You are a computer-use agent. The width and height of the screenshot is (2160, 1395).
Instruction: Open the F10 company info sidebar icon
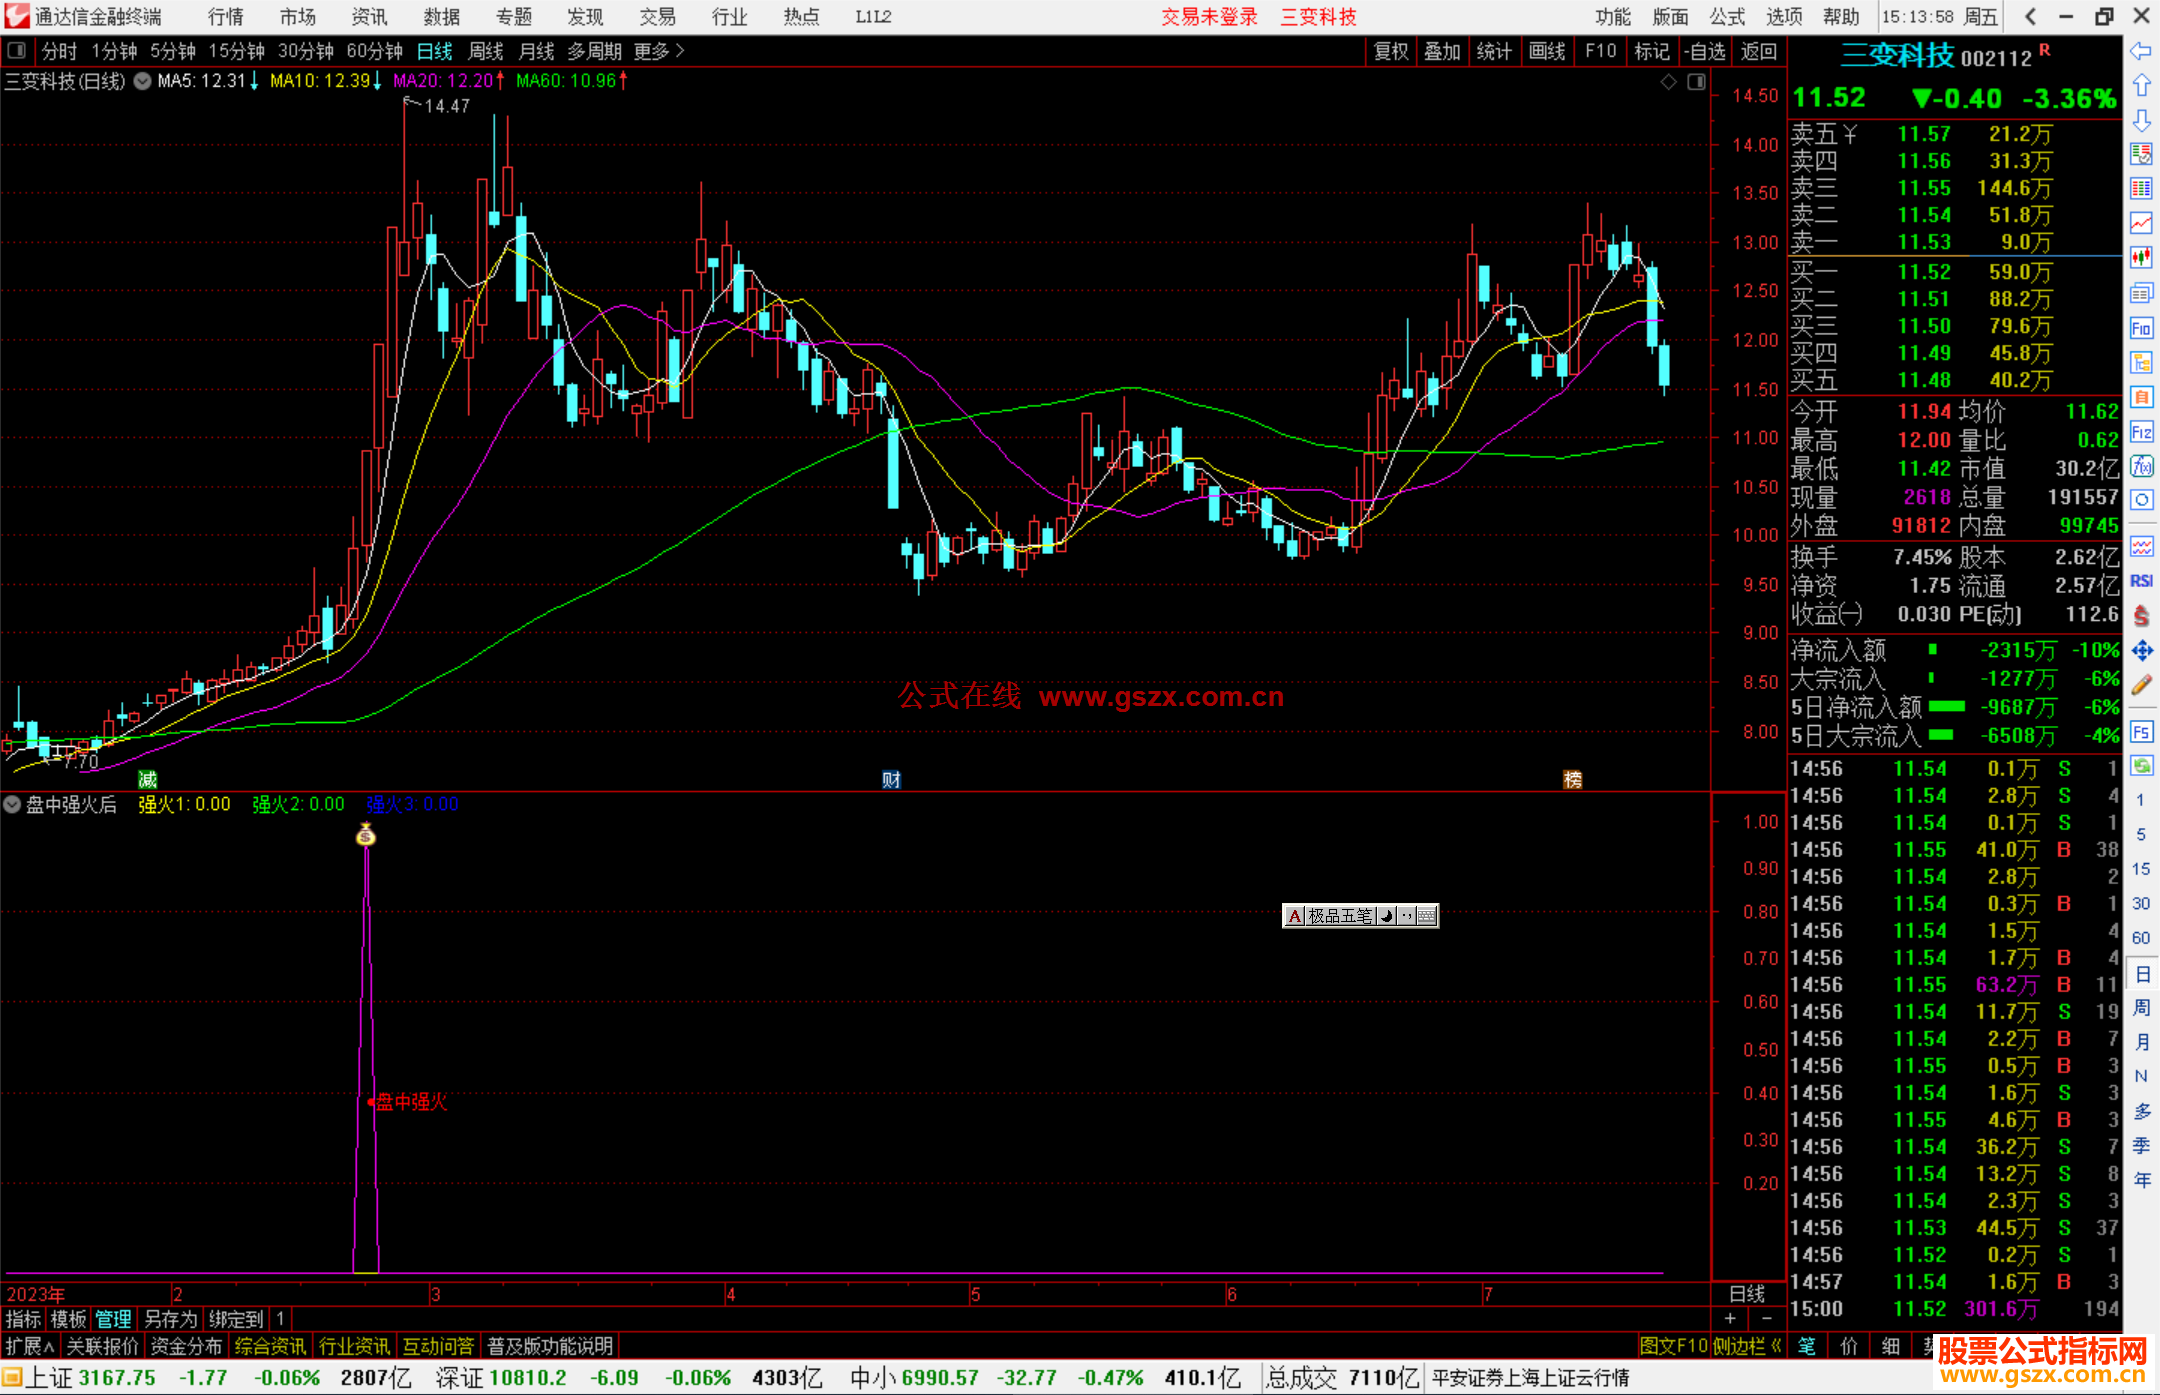(2141, 328)
